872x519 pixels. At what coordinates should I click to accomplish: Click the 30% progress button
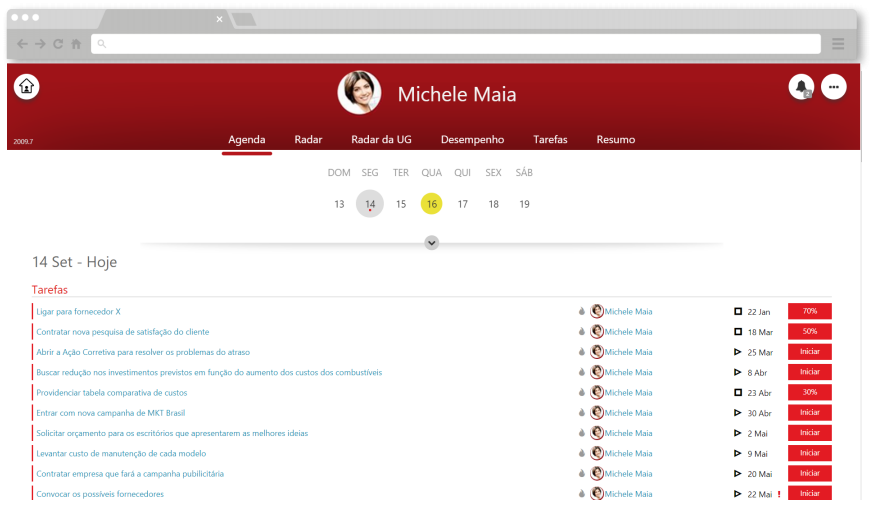(810, 392)
